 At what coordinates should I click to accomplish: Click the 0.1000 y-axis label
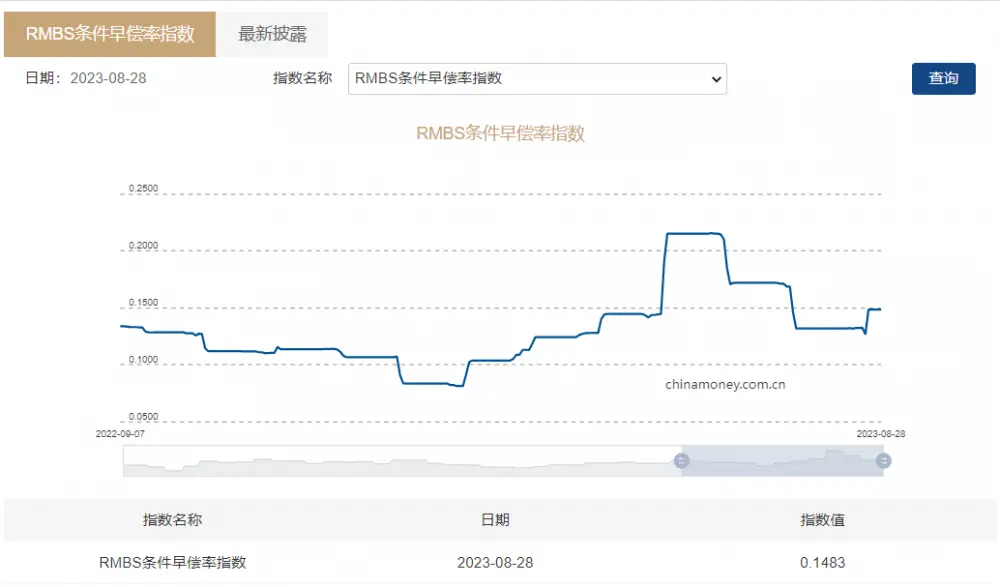143,359
